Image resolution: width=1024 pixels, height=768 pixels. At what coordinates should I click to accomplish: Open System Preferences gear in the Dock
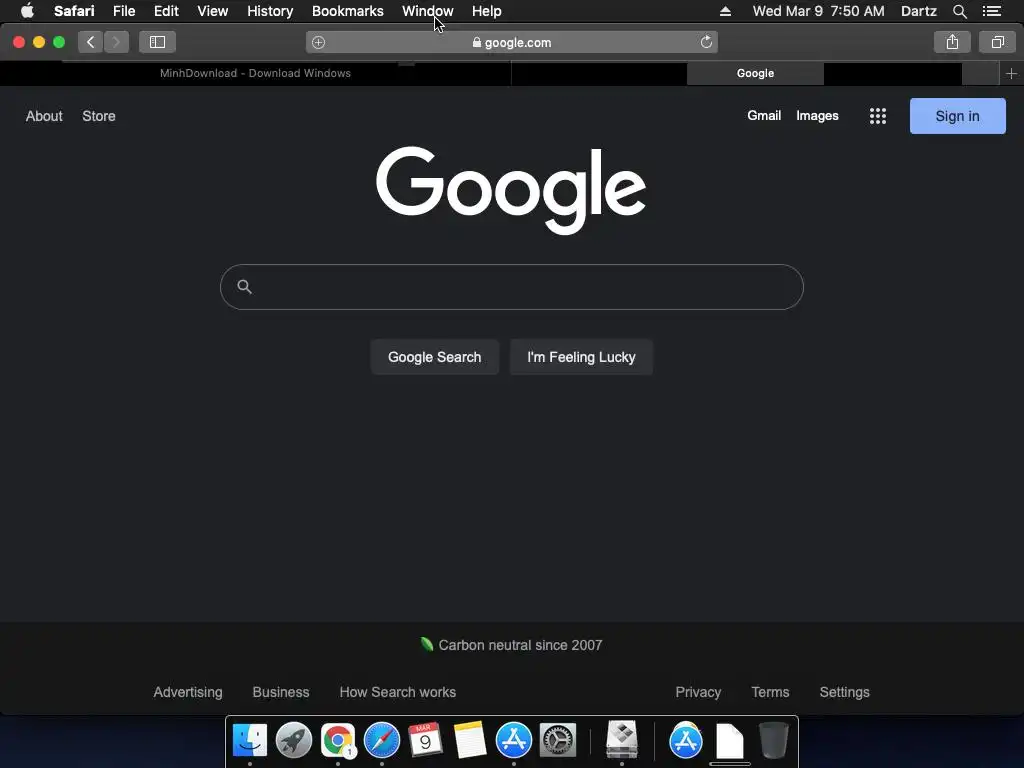558,740
